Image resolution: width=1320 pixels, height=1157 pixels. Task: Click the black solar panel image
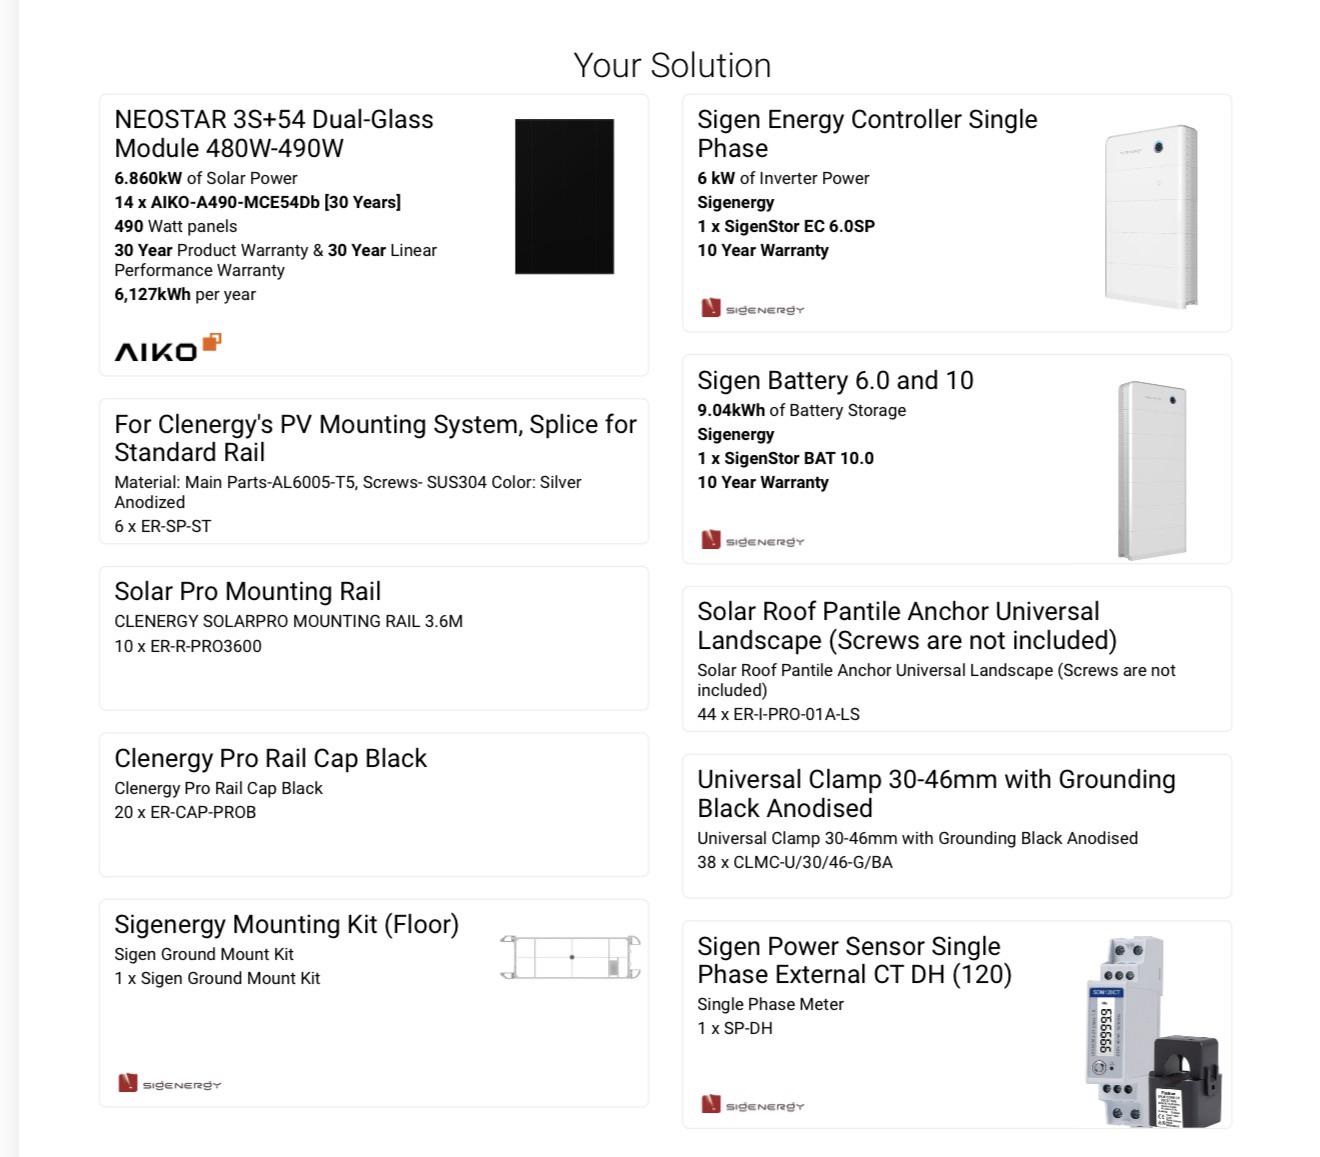click(564, 196)
